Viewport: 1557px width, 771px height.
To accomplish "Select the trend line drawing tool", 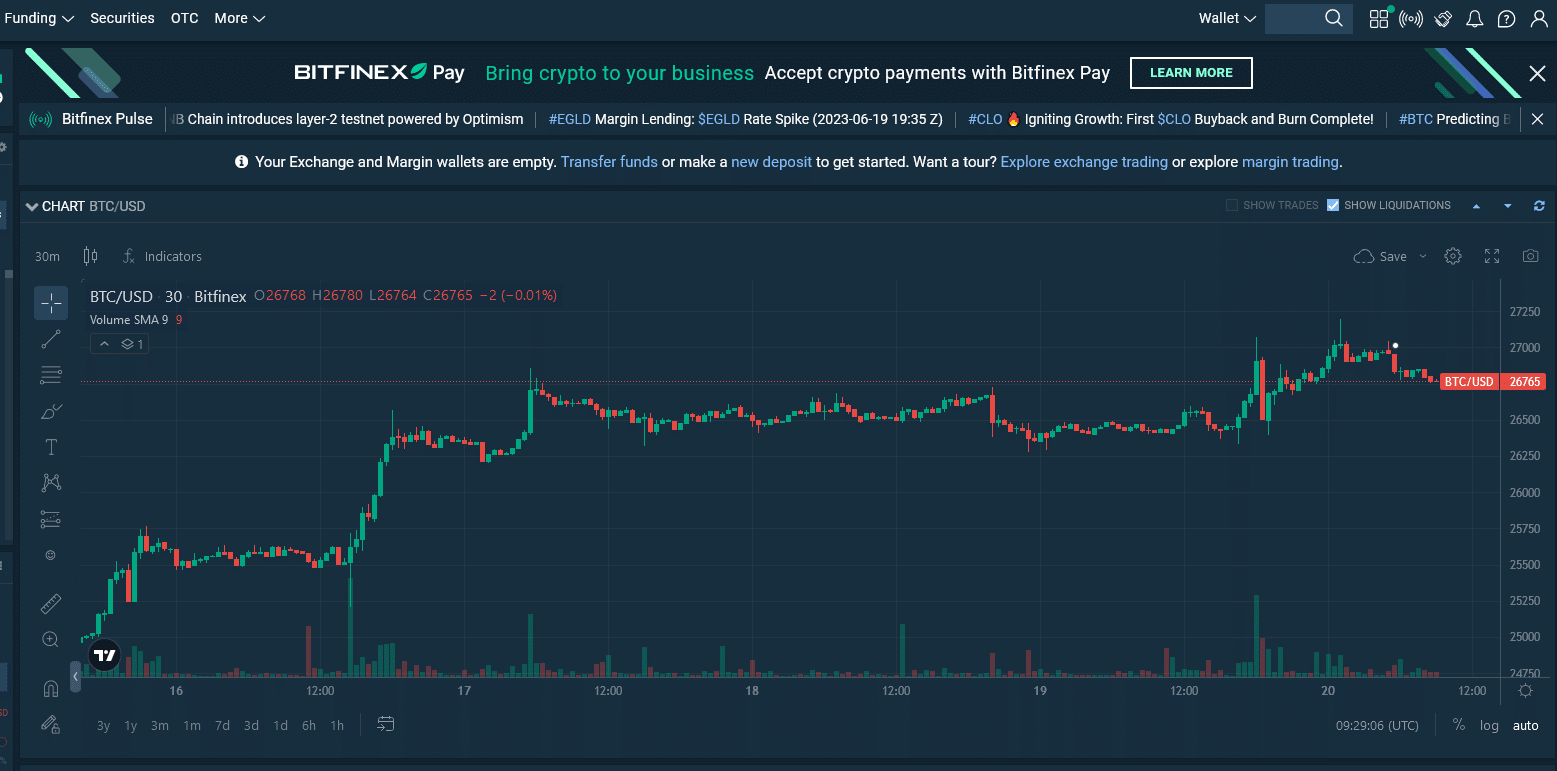I will [x=51, y=340].
